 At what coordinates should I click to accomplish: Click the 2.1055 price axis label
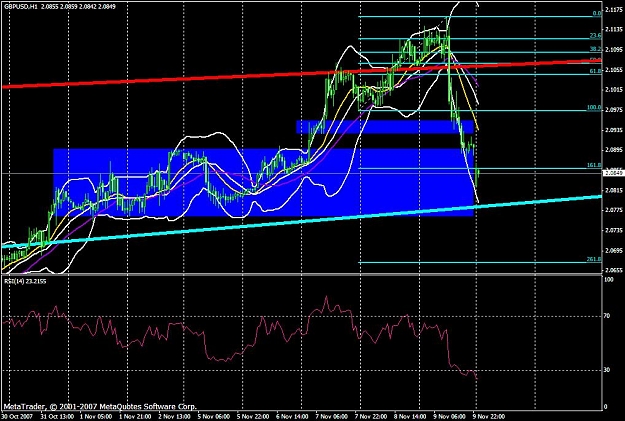coord(612,69)
